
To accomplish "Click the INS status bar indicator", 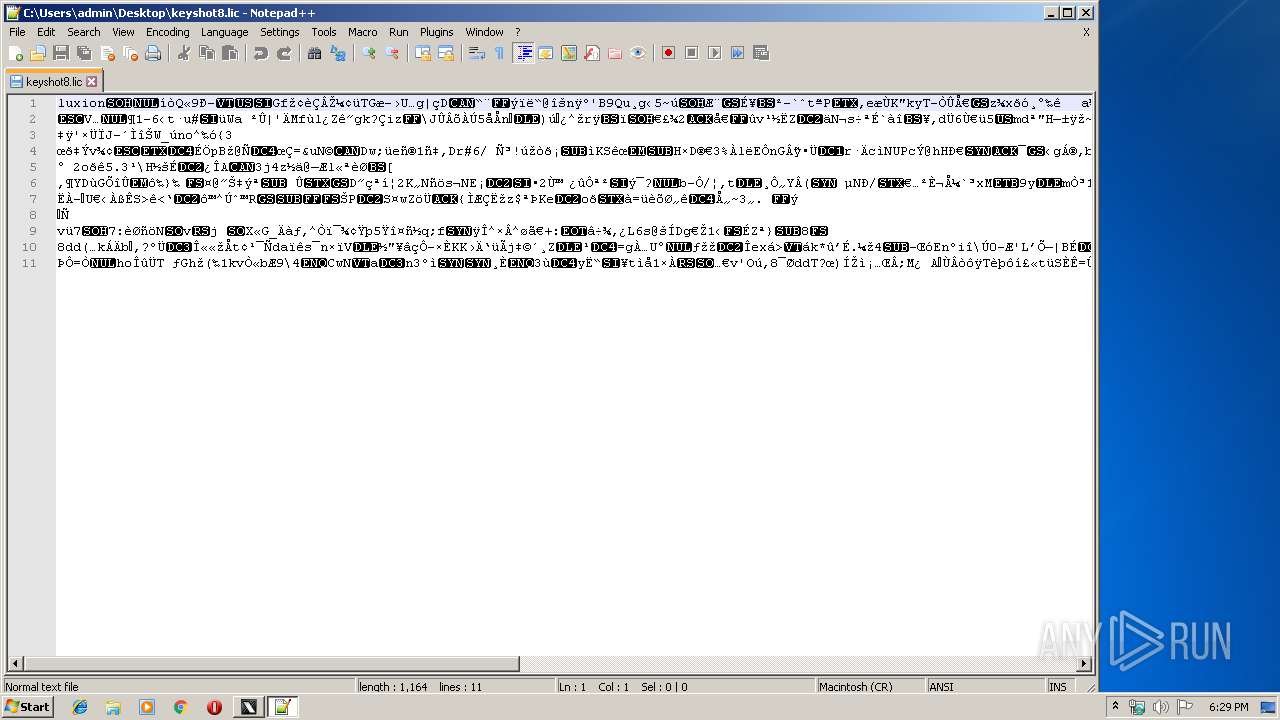I will pos(1058,687).
